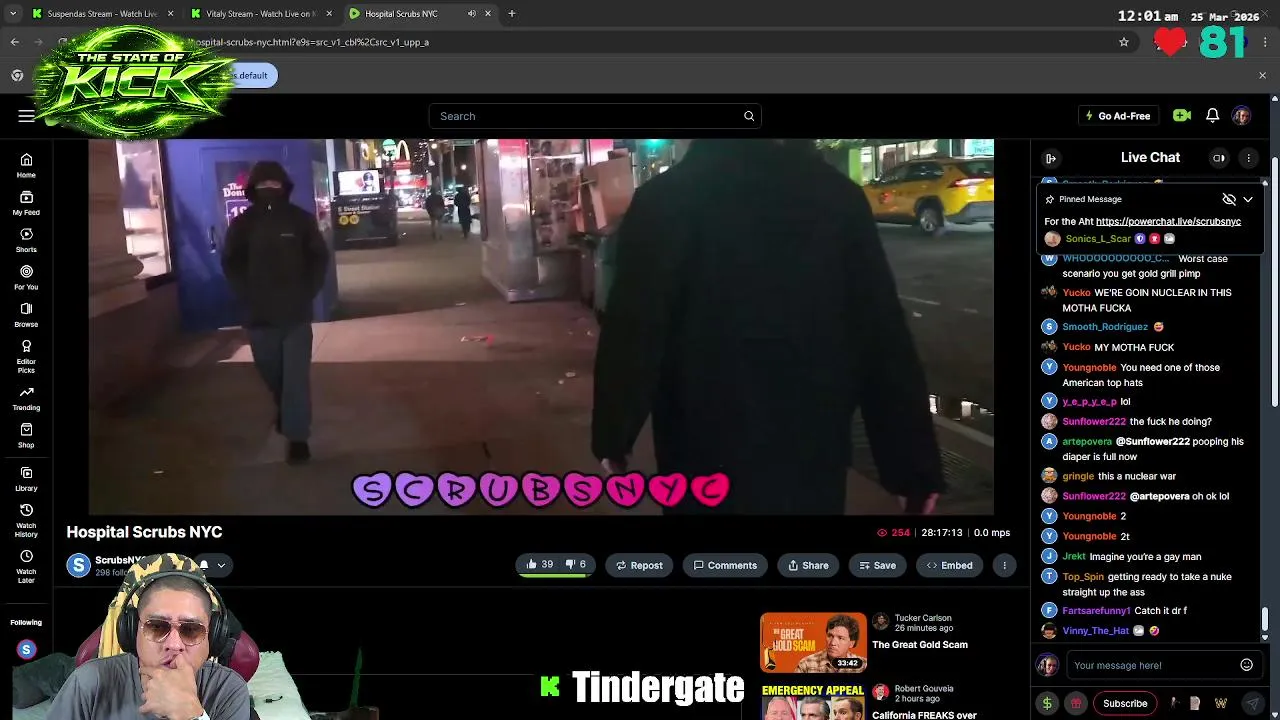Click the EMERGENCY APPEAL video thumbnail
Screen dimensions: 1280x720
(813, 701)
